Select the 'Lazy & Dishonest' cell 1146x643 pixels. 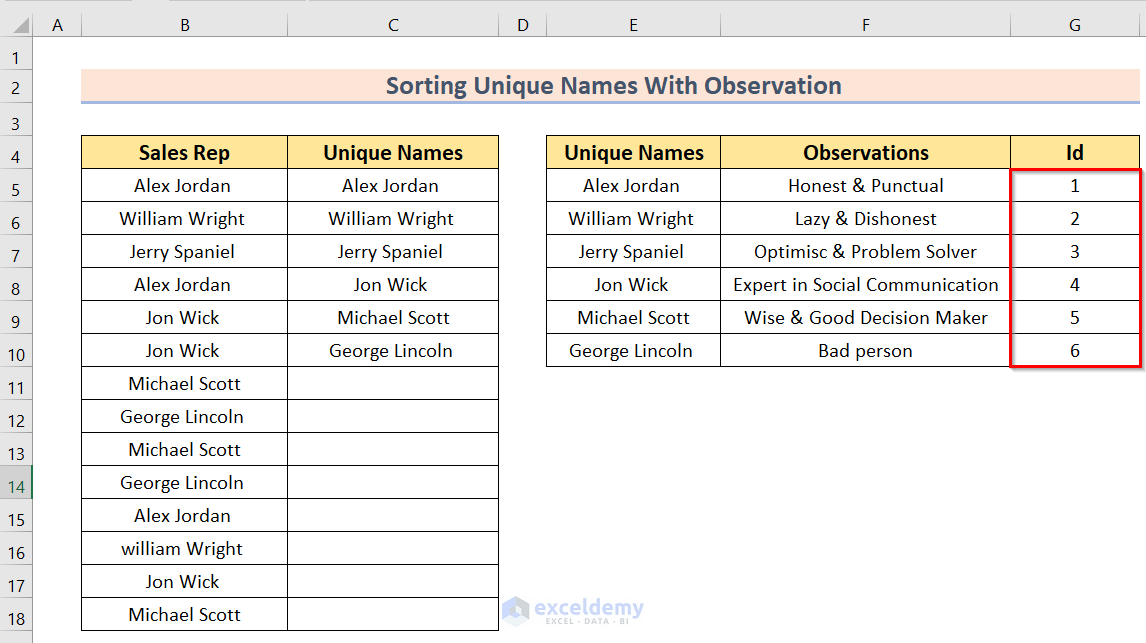pos(866,219)
